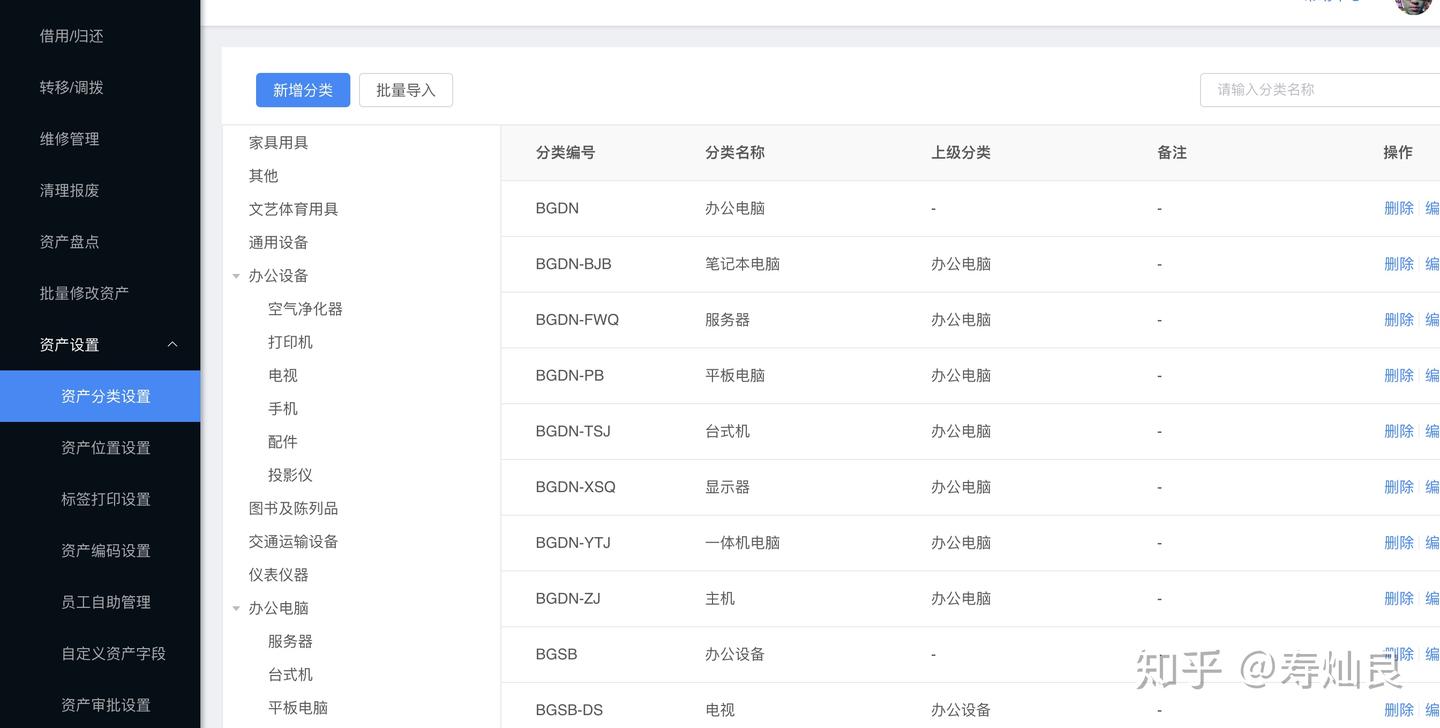Collapse the 办公设备 tree node arrow
This screenshot has height=728, width=1440.
[x=236, y=276]
